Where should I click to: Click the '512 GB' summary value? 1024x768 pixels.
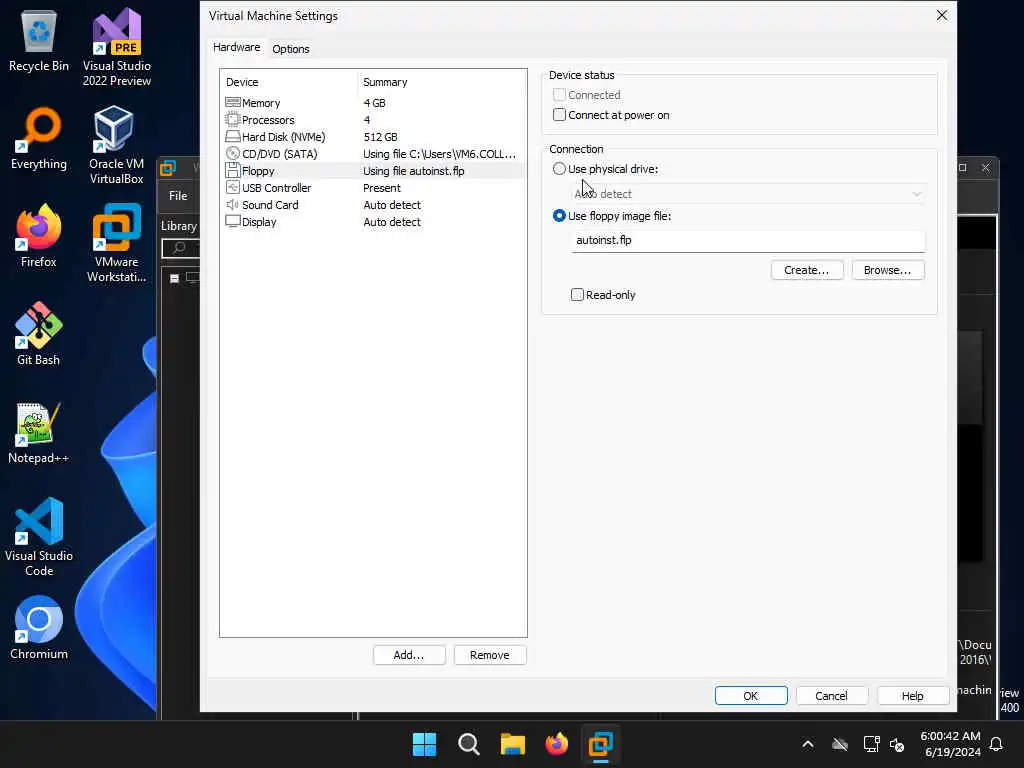coord(380,136)
